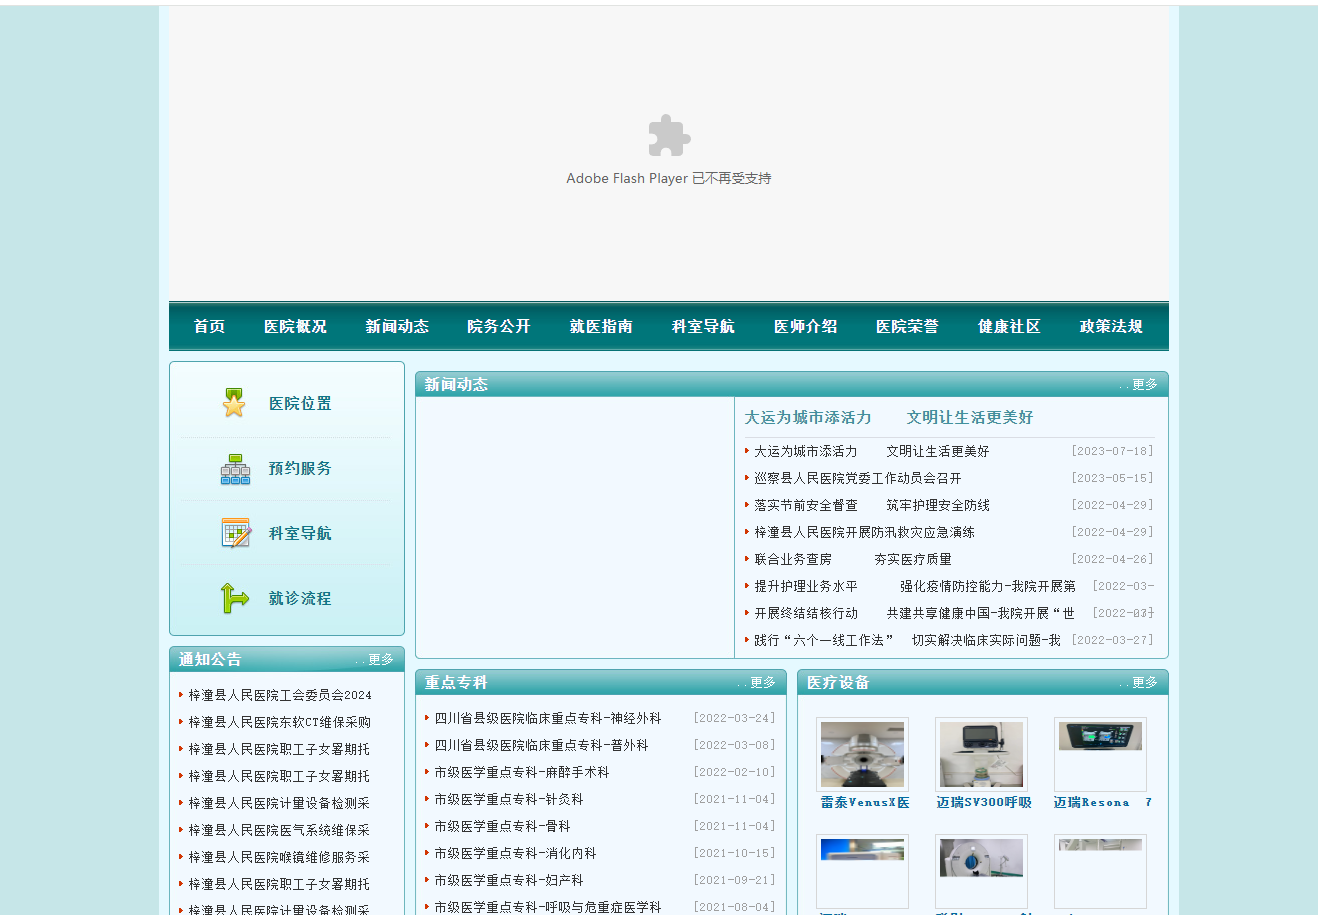
Task: Open 政策法规 nav item
Action: click(x=1111, y=326)
